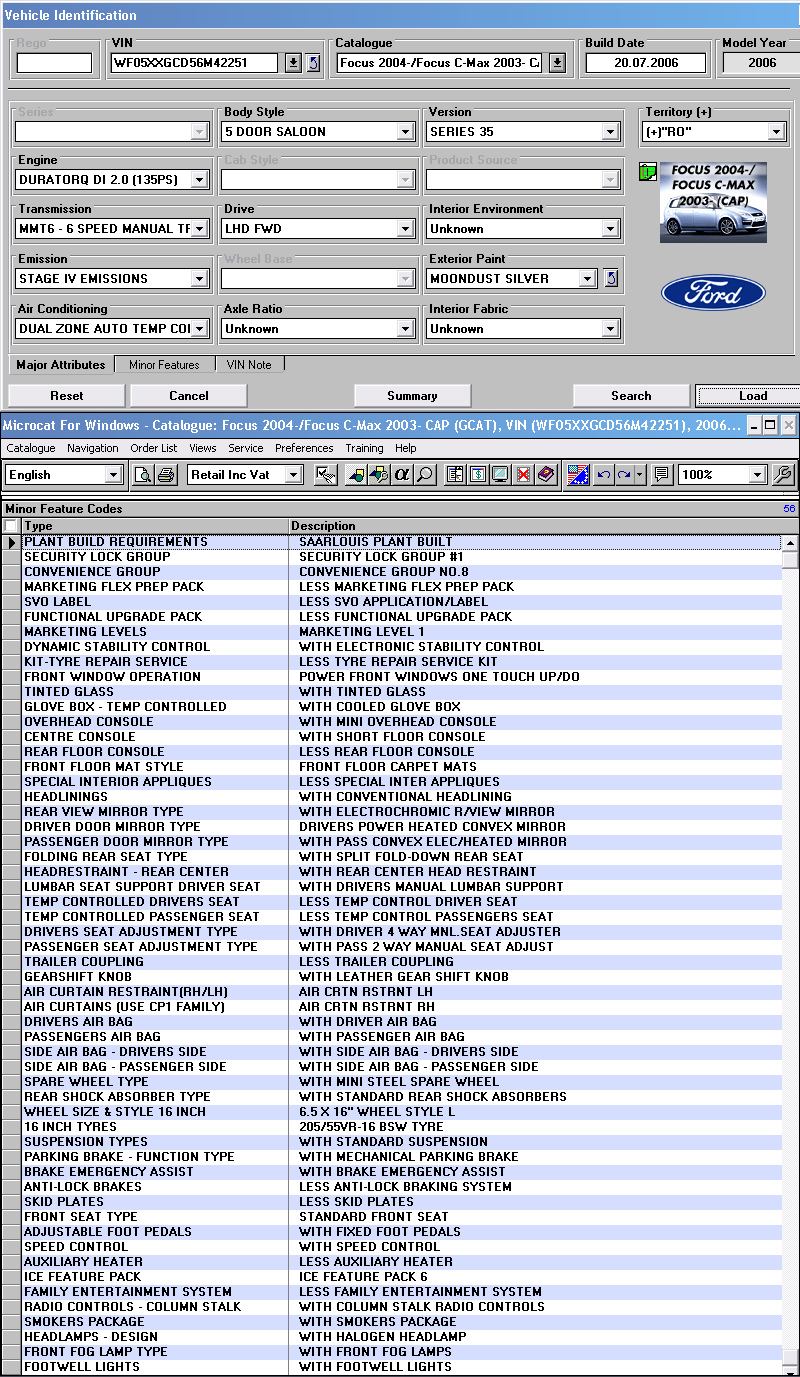This screenshot has width=800, height=1377.
Task: Click the magnifying glass search icon
Action: tap(425, 475)
